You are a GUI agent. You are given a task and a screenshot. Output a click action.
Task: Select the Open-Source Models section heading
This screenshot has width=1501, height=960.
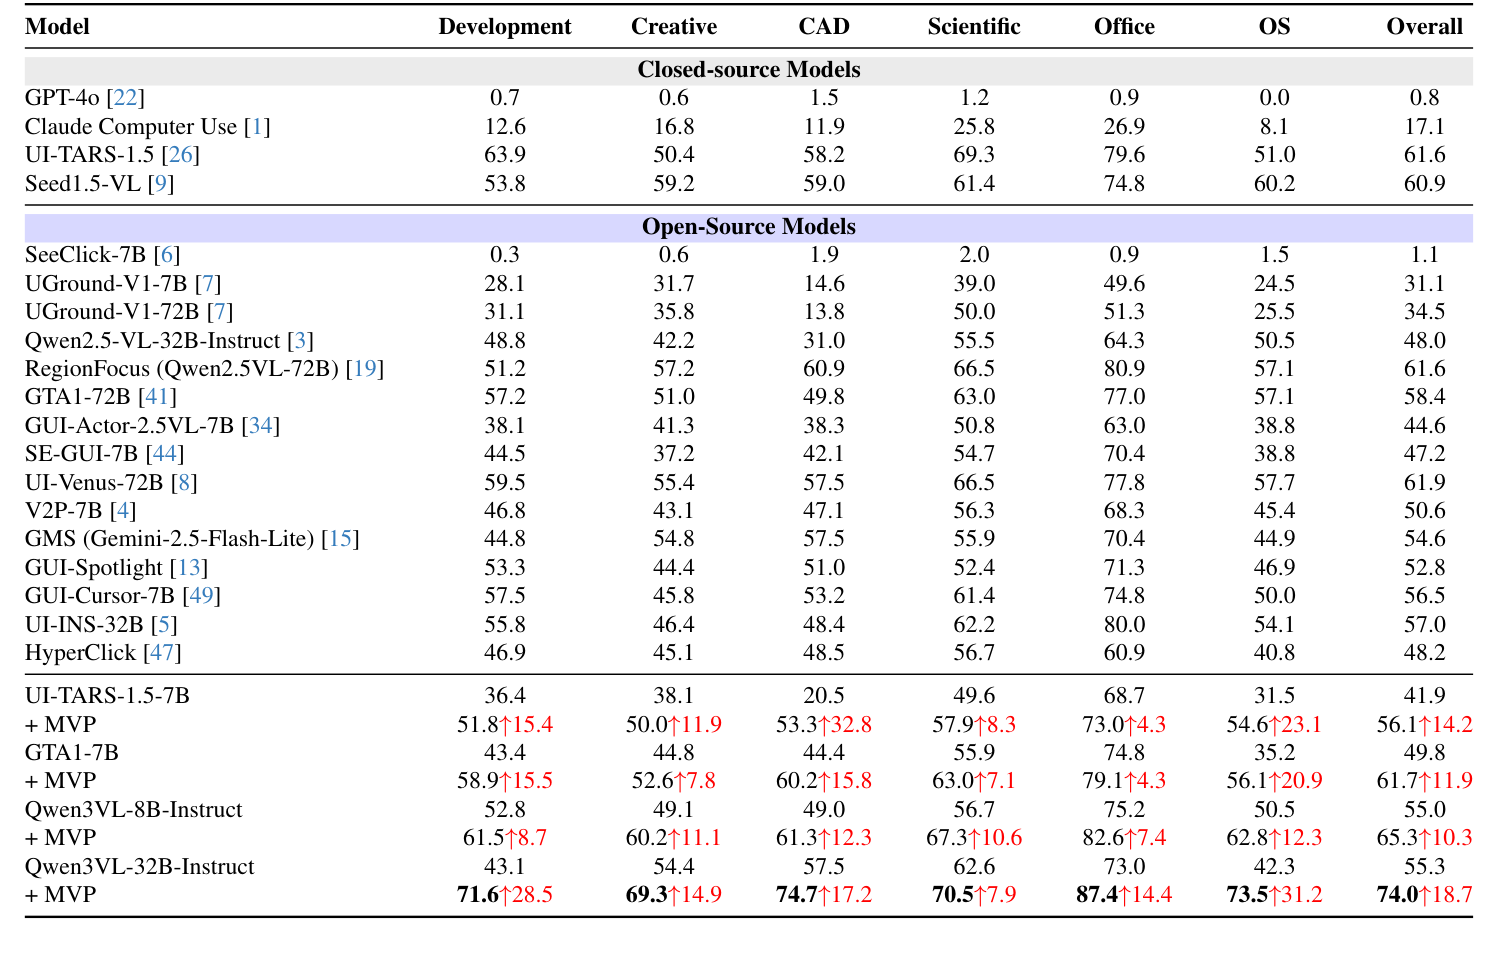[748, 227]
